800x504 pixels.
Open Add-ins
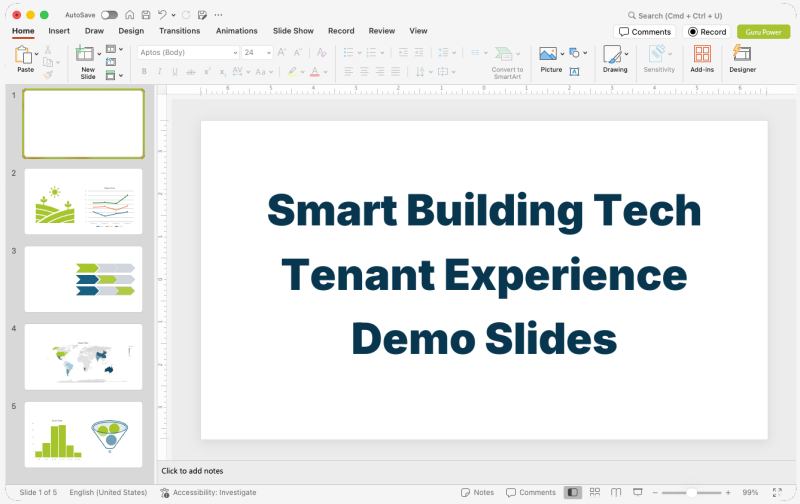702,58
